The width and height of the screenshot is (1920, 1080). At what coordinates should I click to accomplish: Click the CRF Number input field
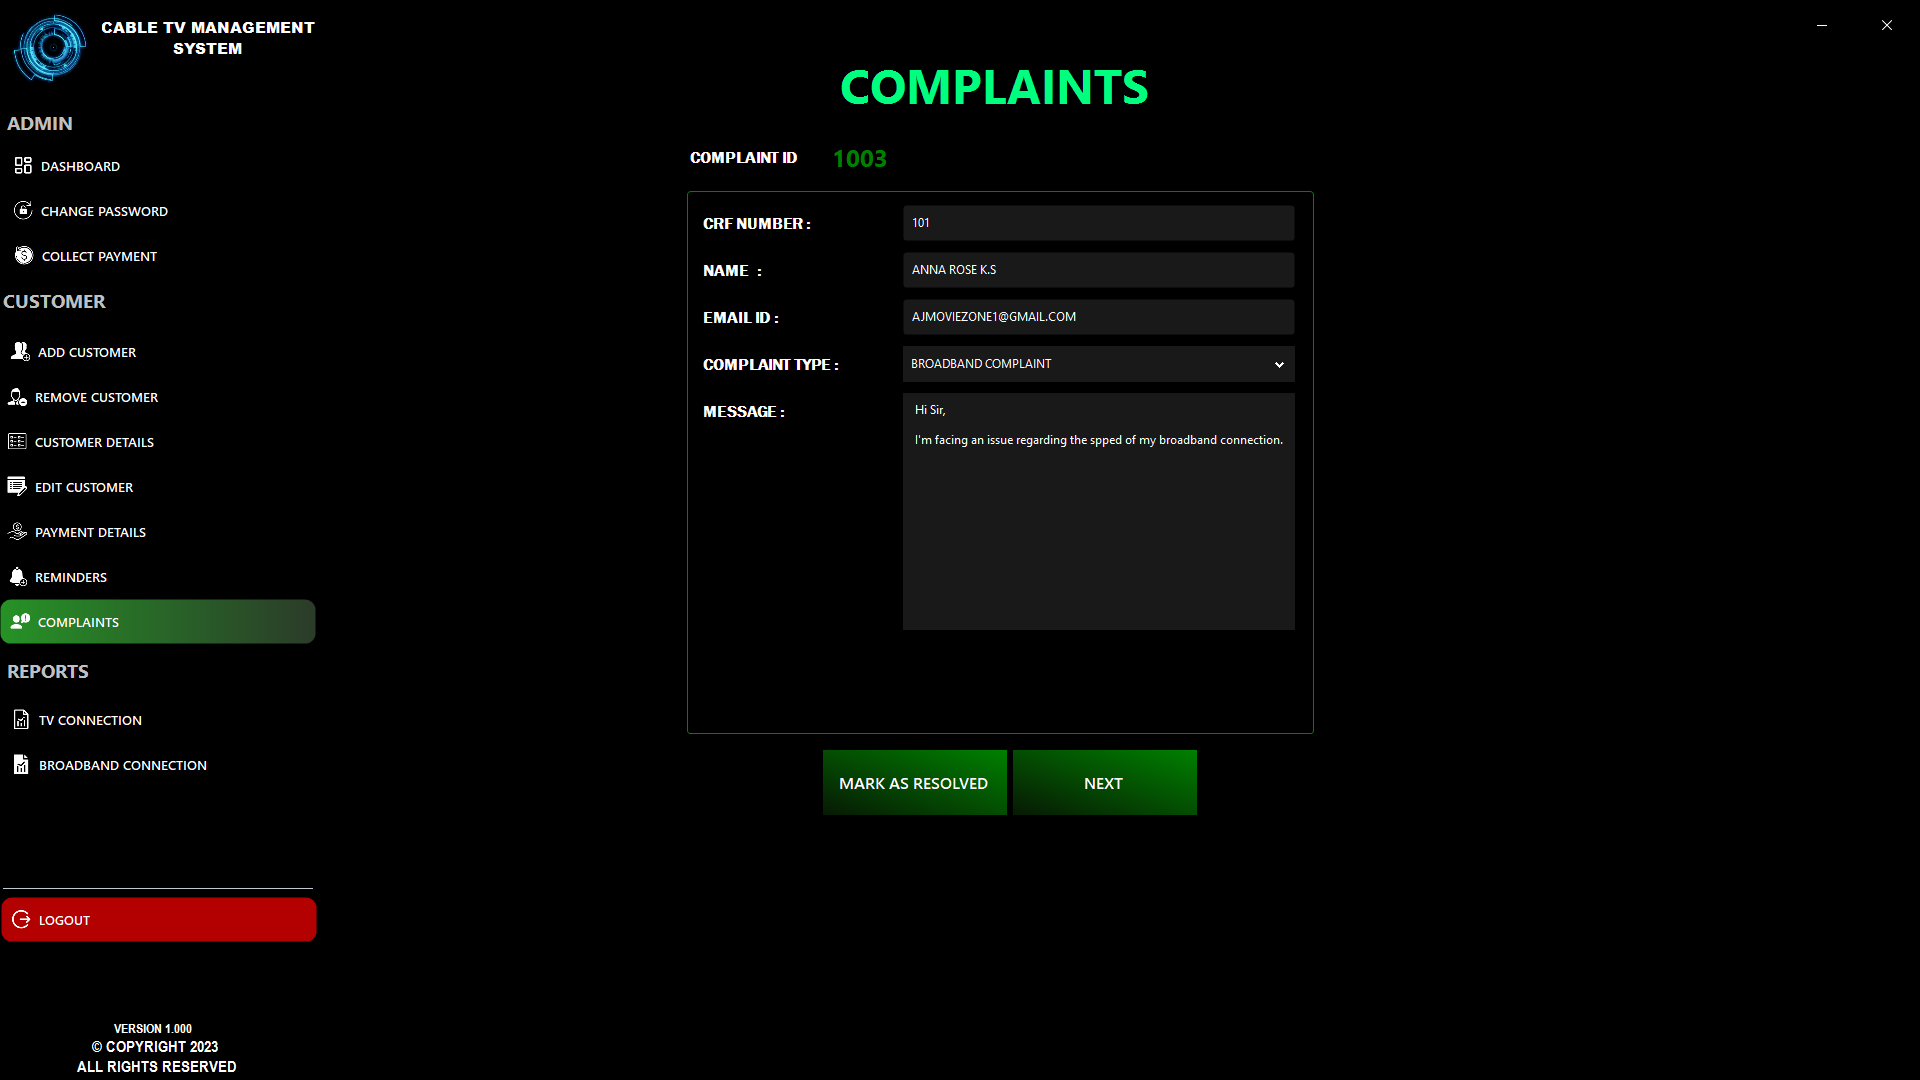tap(1098, 223)
